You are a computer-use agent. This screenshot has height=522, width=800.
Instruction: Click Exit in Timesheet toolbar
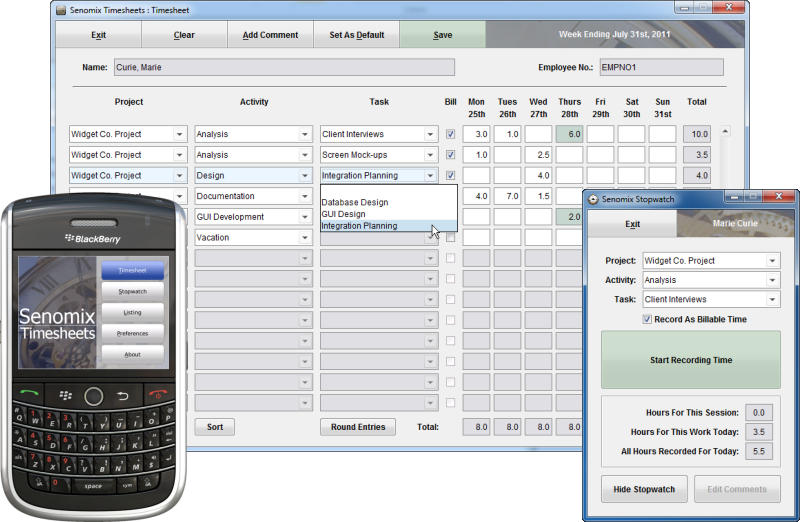pos(98,35)
